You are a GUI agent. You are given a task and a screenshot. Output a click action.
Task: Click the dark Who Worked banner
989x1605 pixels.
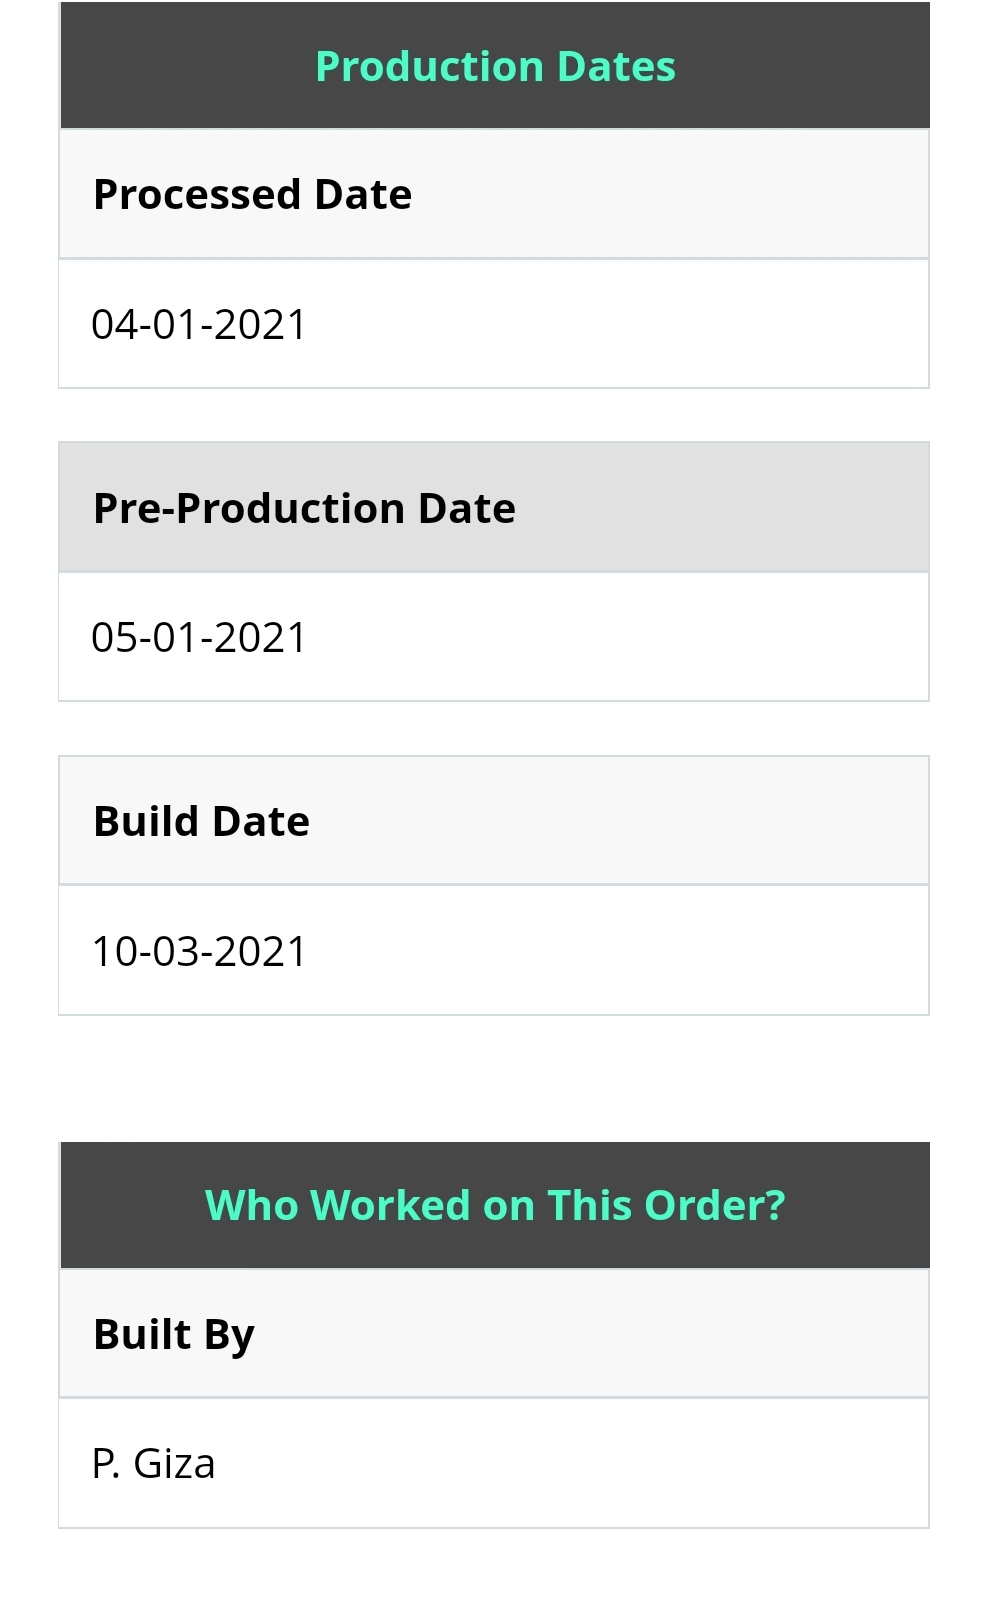(x=495, y=1206)
